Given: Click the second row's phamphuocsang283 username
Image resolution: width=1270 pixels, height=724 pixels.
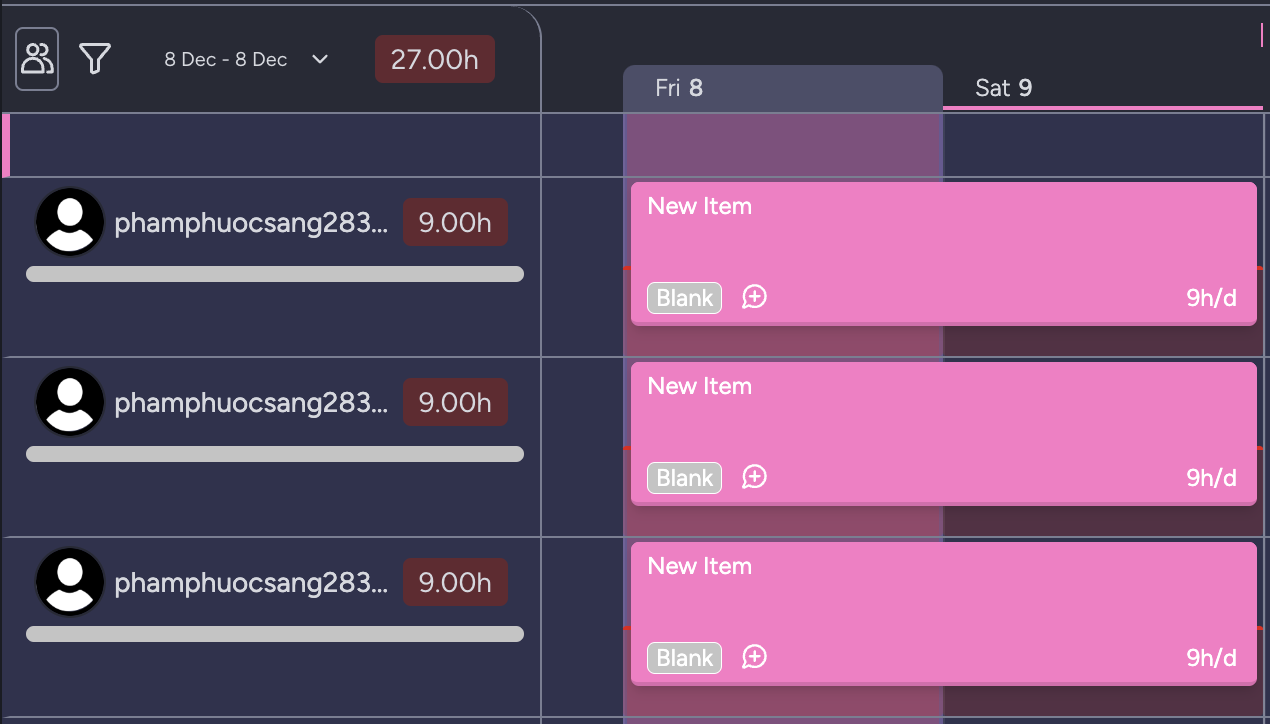Looking at the screenshot, I should point(250,403).
